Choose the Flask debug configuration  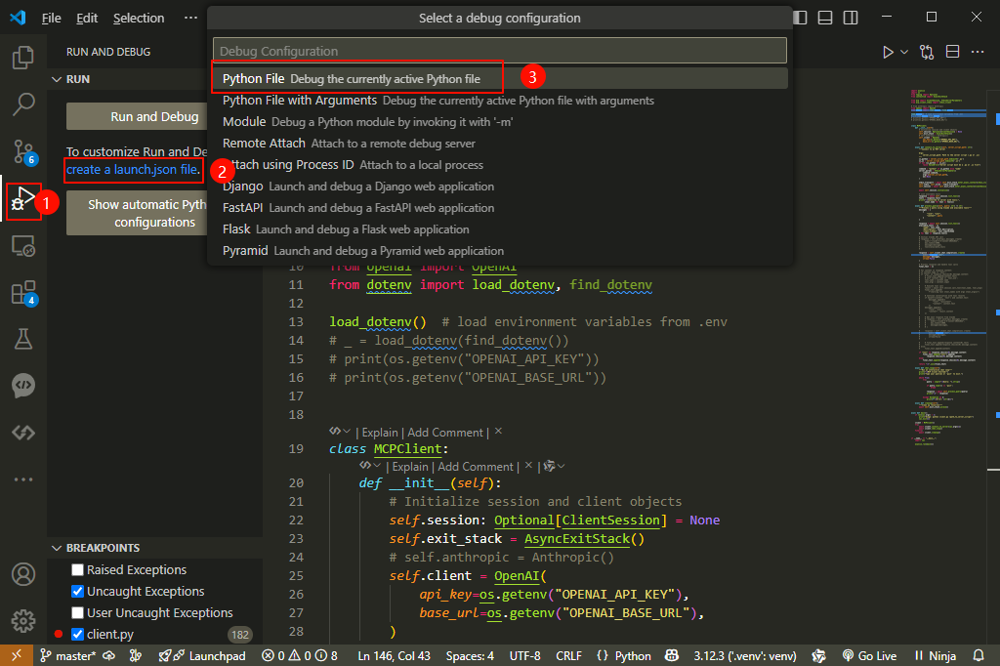236,229
